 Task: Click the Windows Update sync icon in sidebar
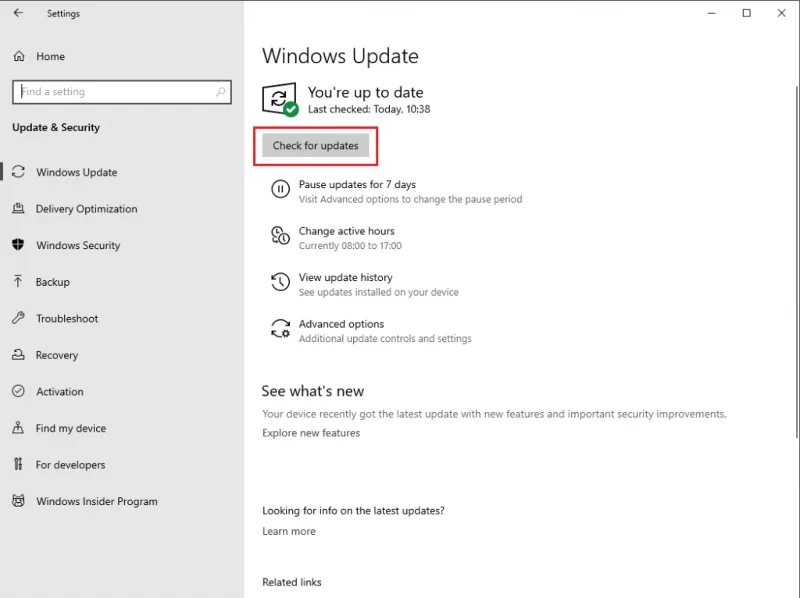[18, 172]
